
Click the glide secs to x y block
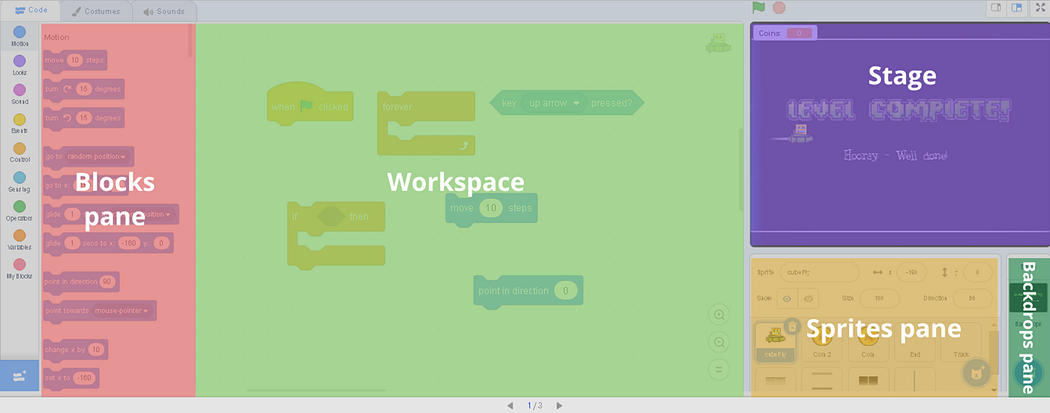tap(108, 243)
